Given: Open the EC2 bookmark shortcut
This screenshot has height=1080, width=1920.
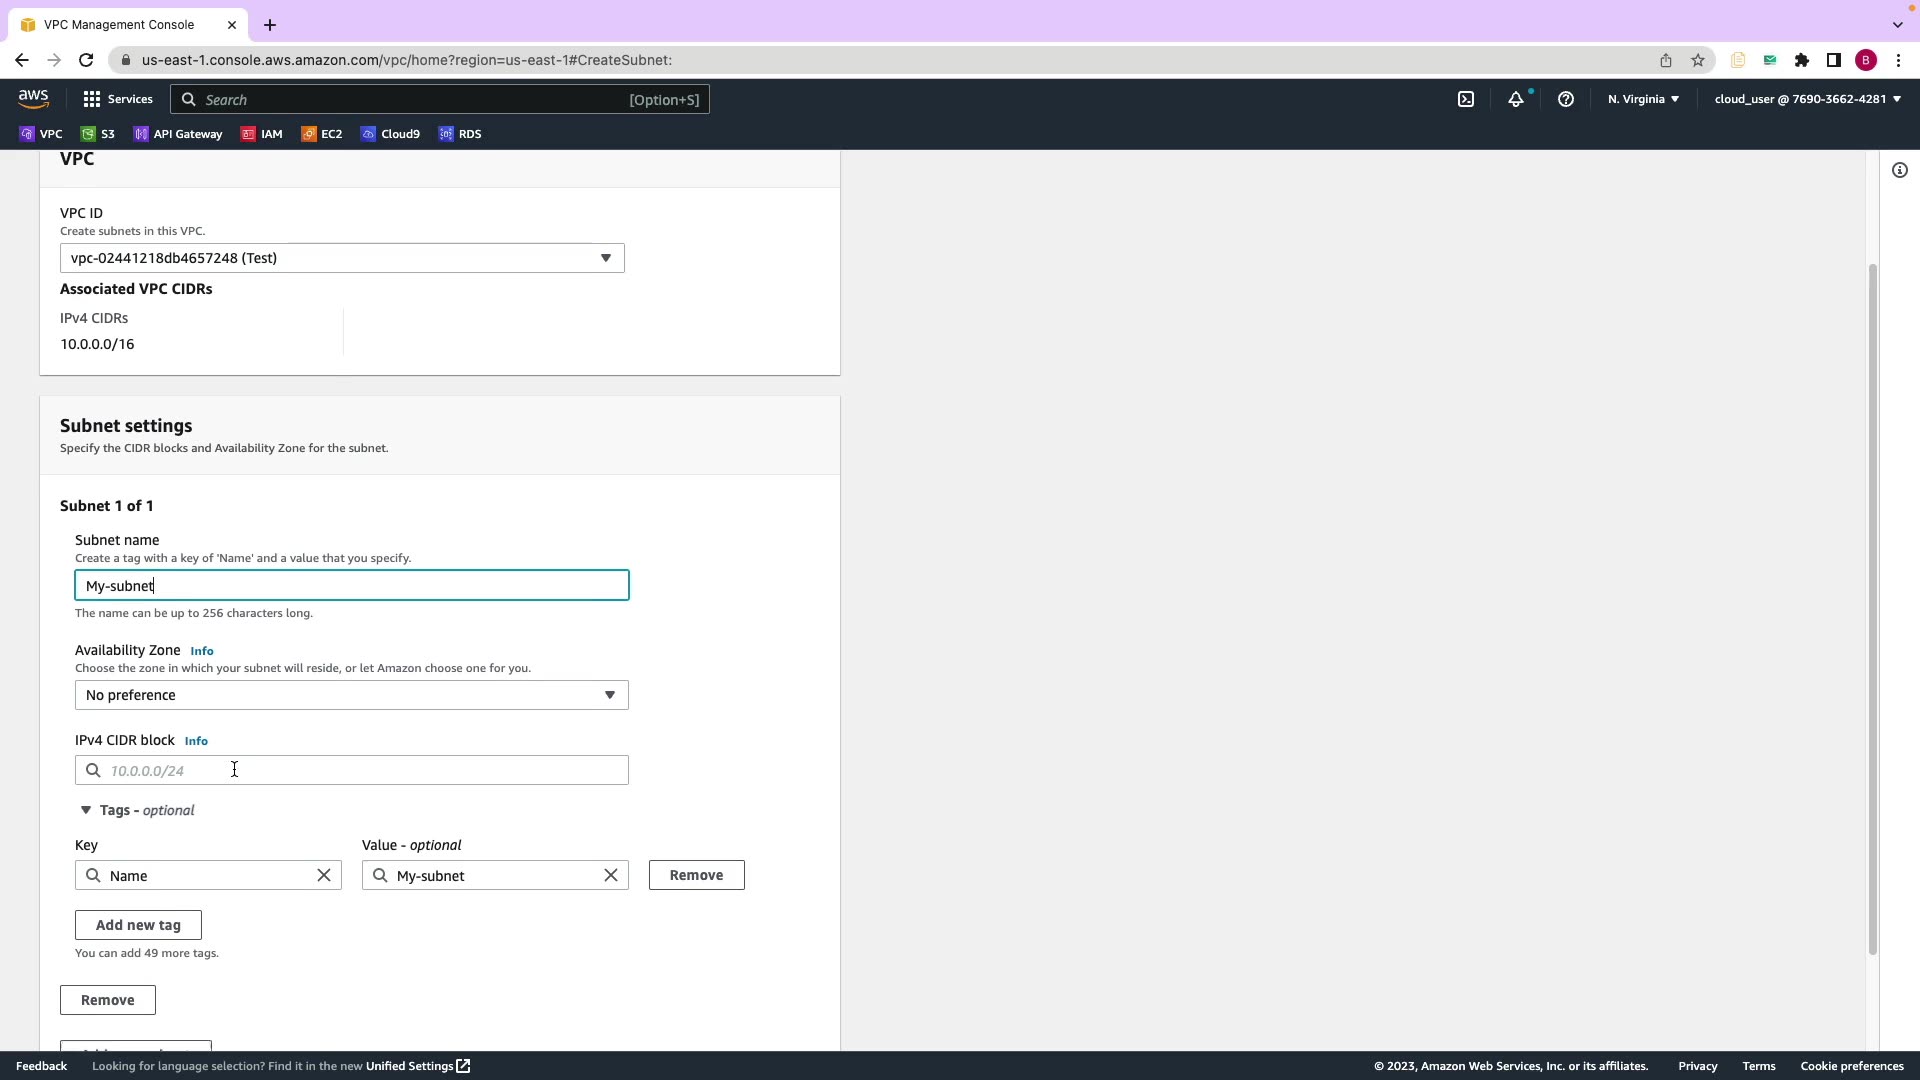Looking at the screenshot, I should (x=322, y=134).
